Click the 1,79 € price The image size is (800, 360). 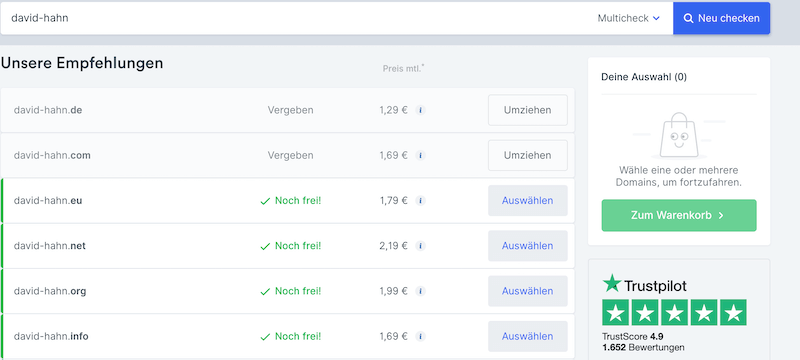(x=393, y=201)
